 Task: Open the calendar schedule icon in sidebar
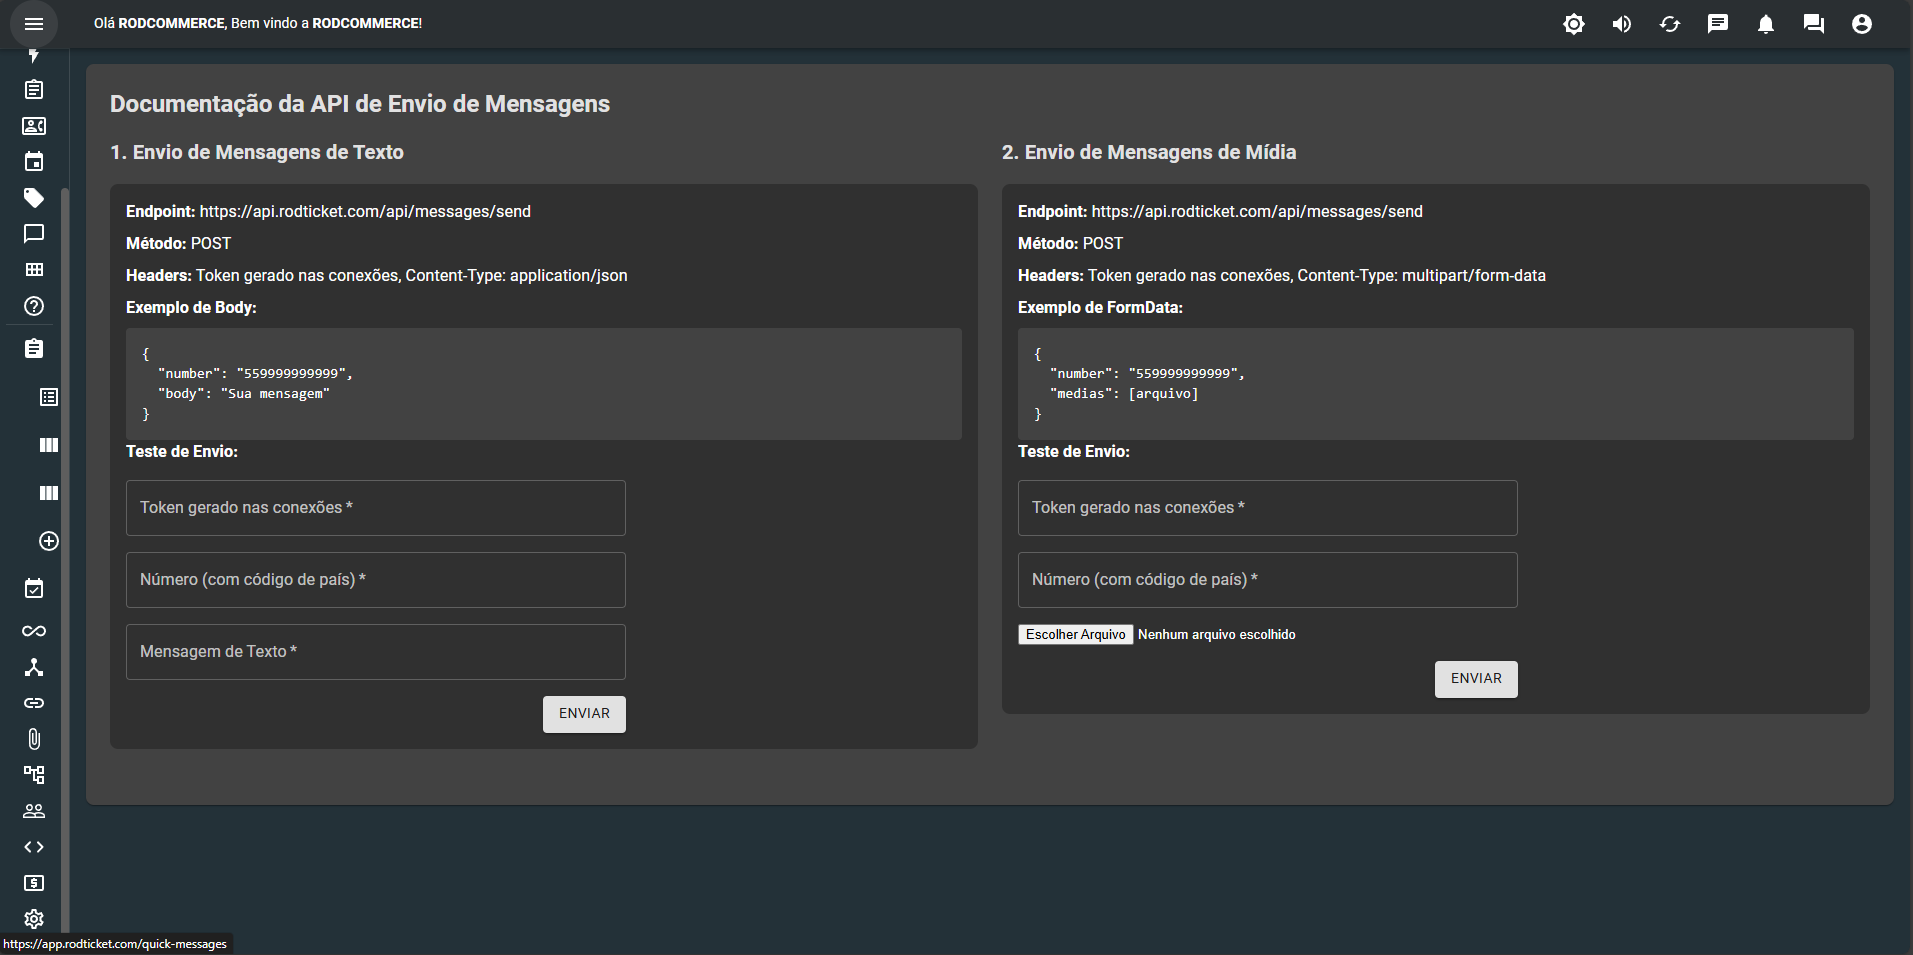click(x=34, y=162)
